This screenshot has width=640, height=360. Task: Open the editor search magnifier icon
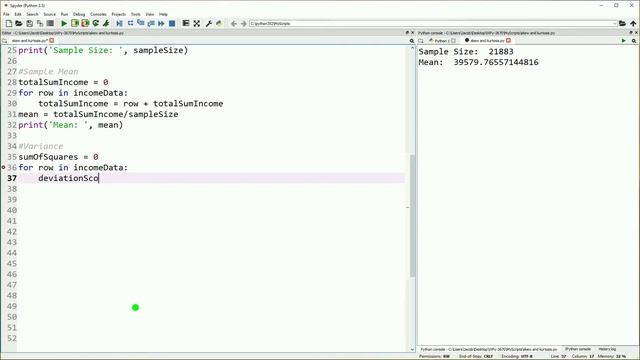[x=411, y=41]
